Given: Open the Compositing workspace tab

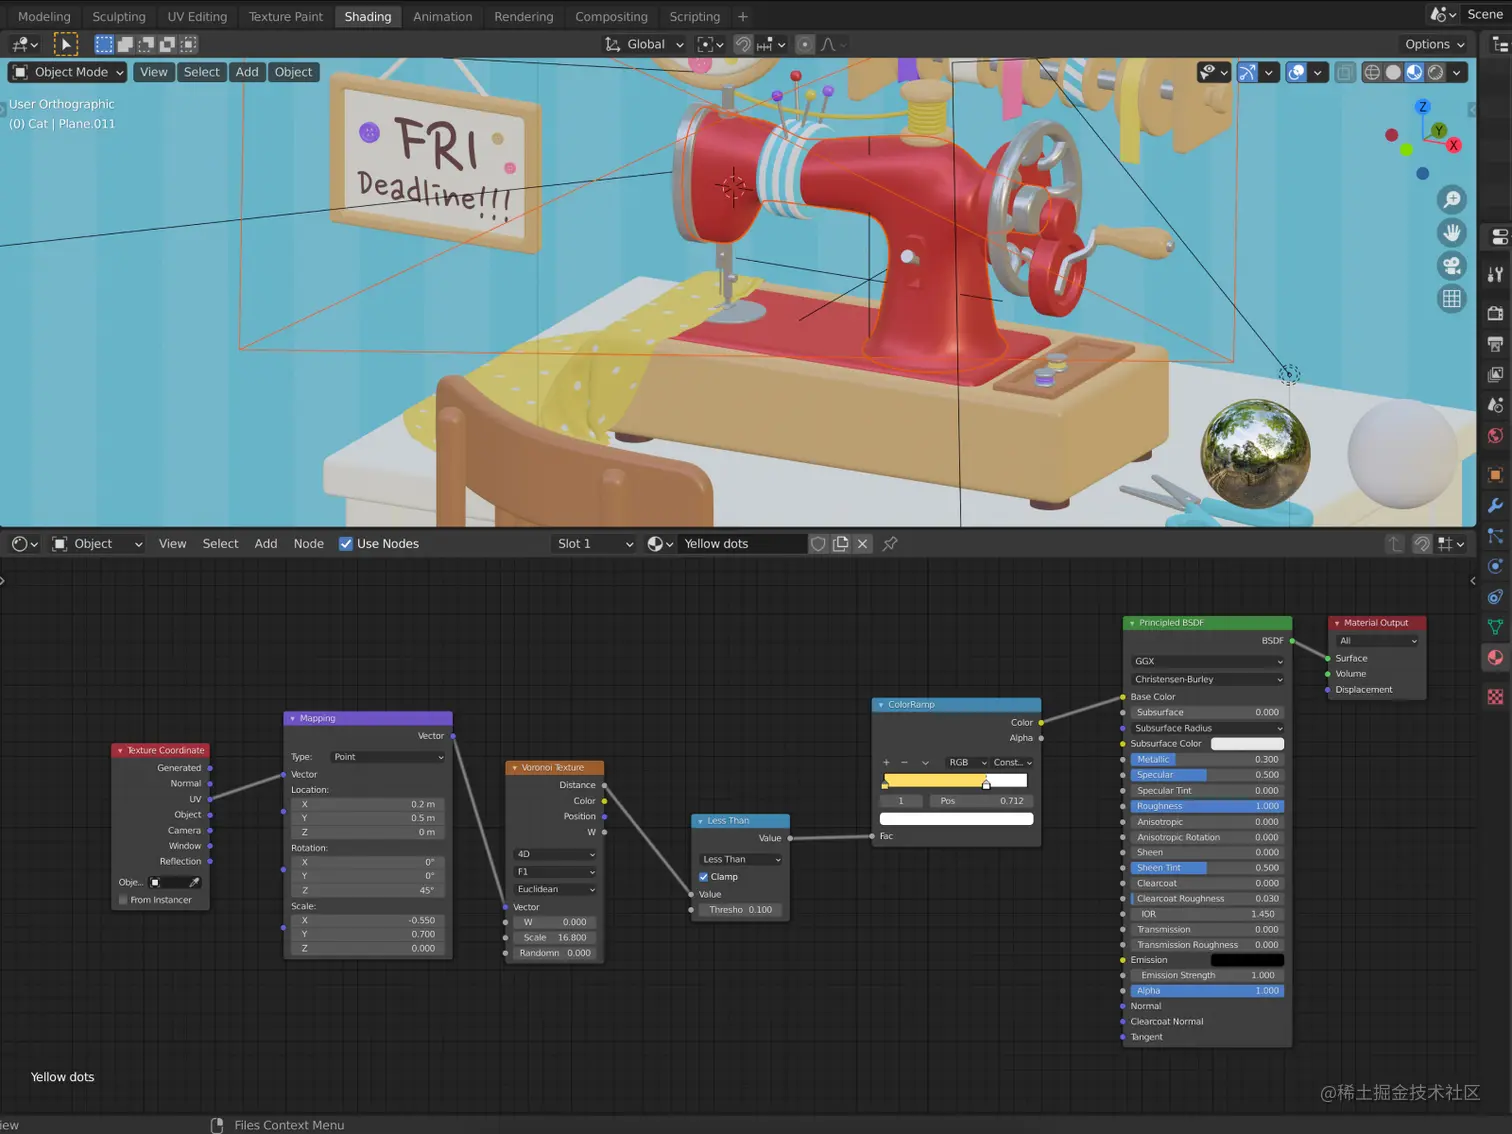Looking at the screenshot, I should [x=611, y=16].
